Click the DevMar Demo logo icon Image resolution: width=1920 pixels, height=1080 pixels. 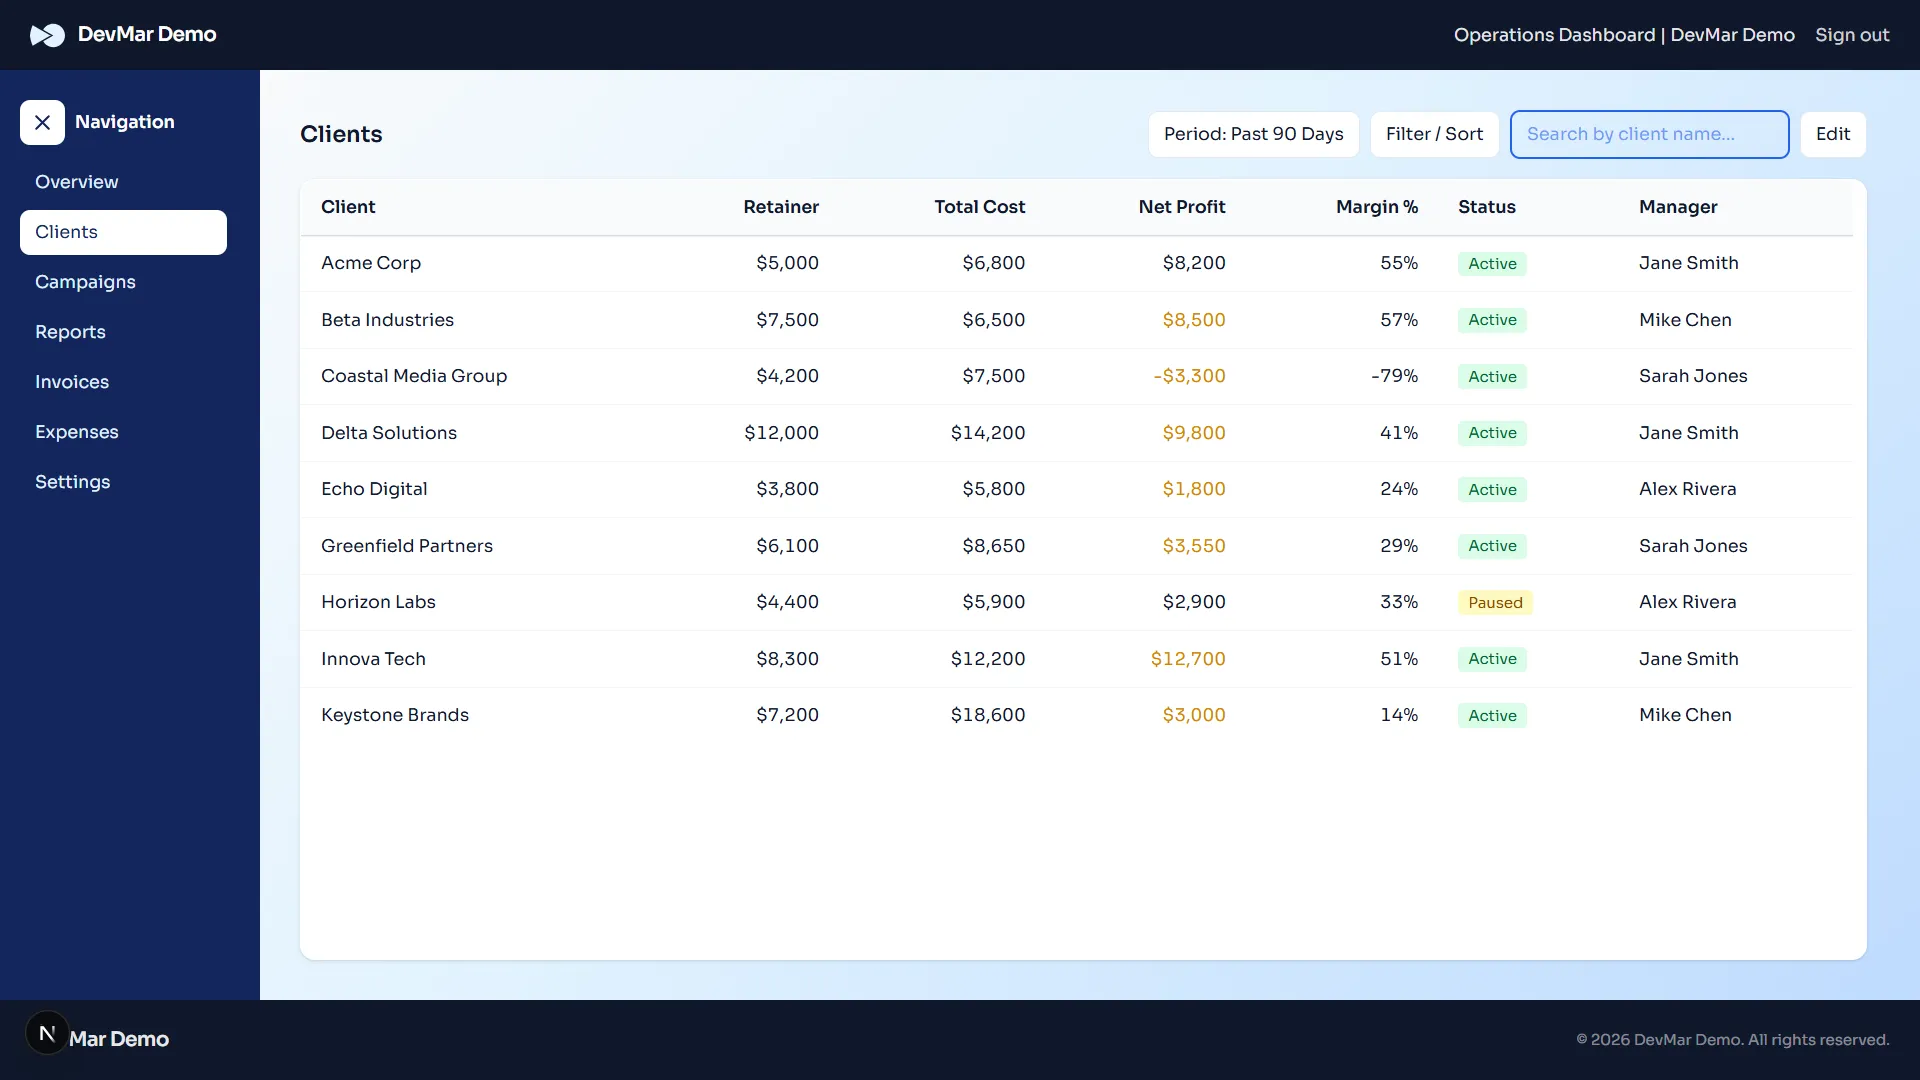tap(47, 35)
